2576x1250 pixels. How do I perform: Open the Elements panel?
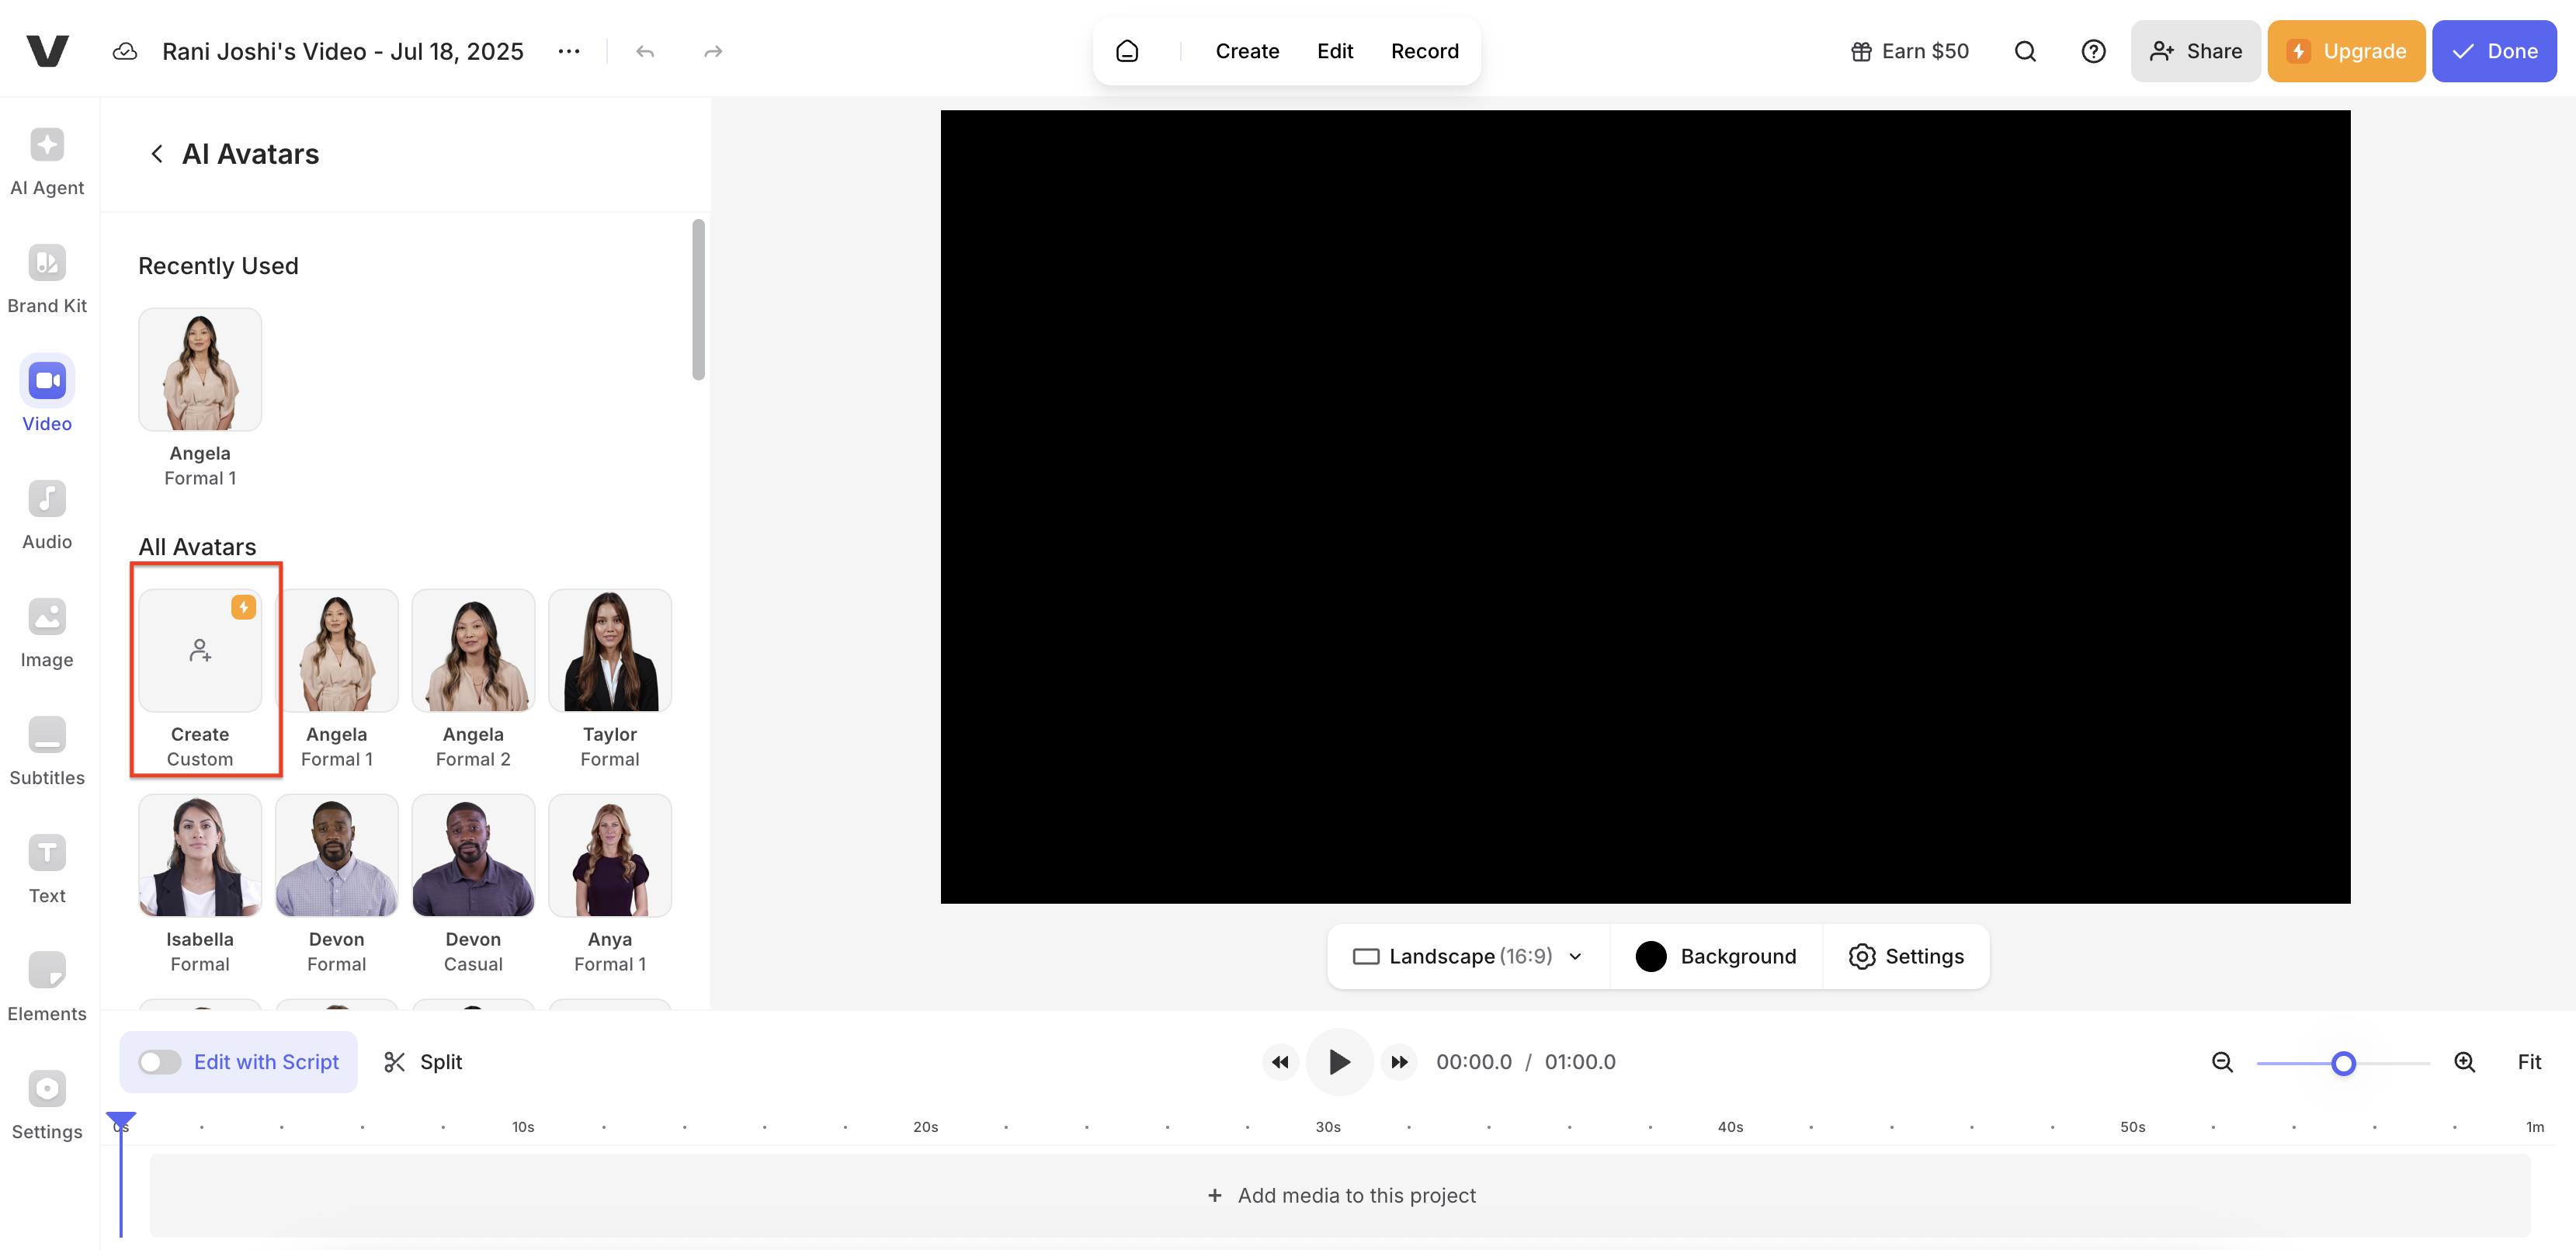pos(47,985)
